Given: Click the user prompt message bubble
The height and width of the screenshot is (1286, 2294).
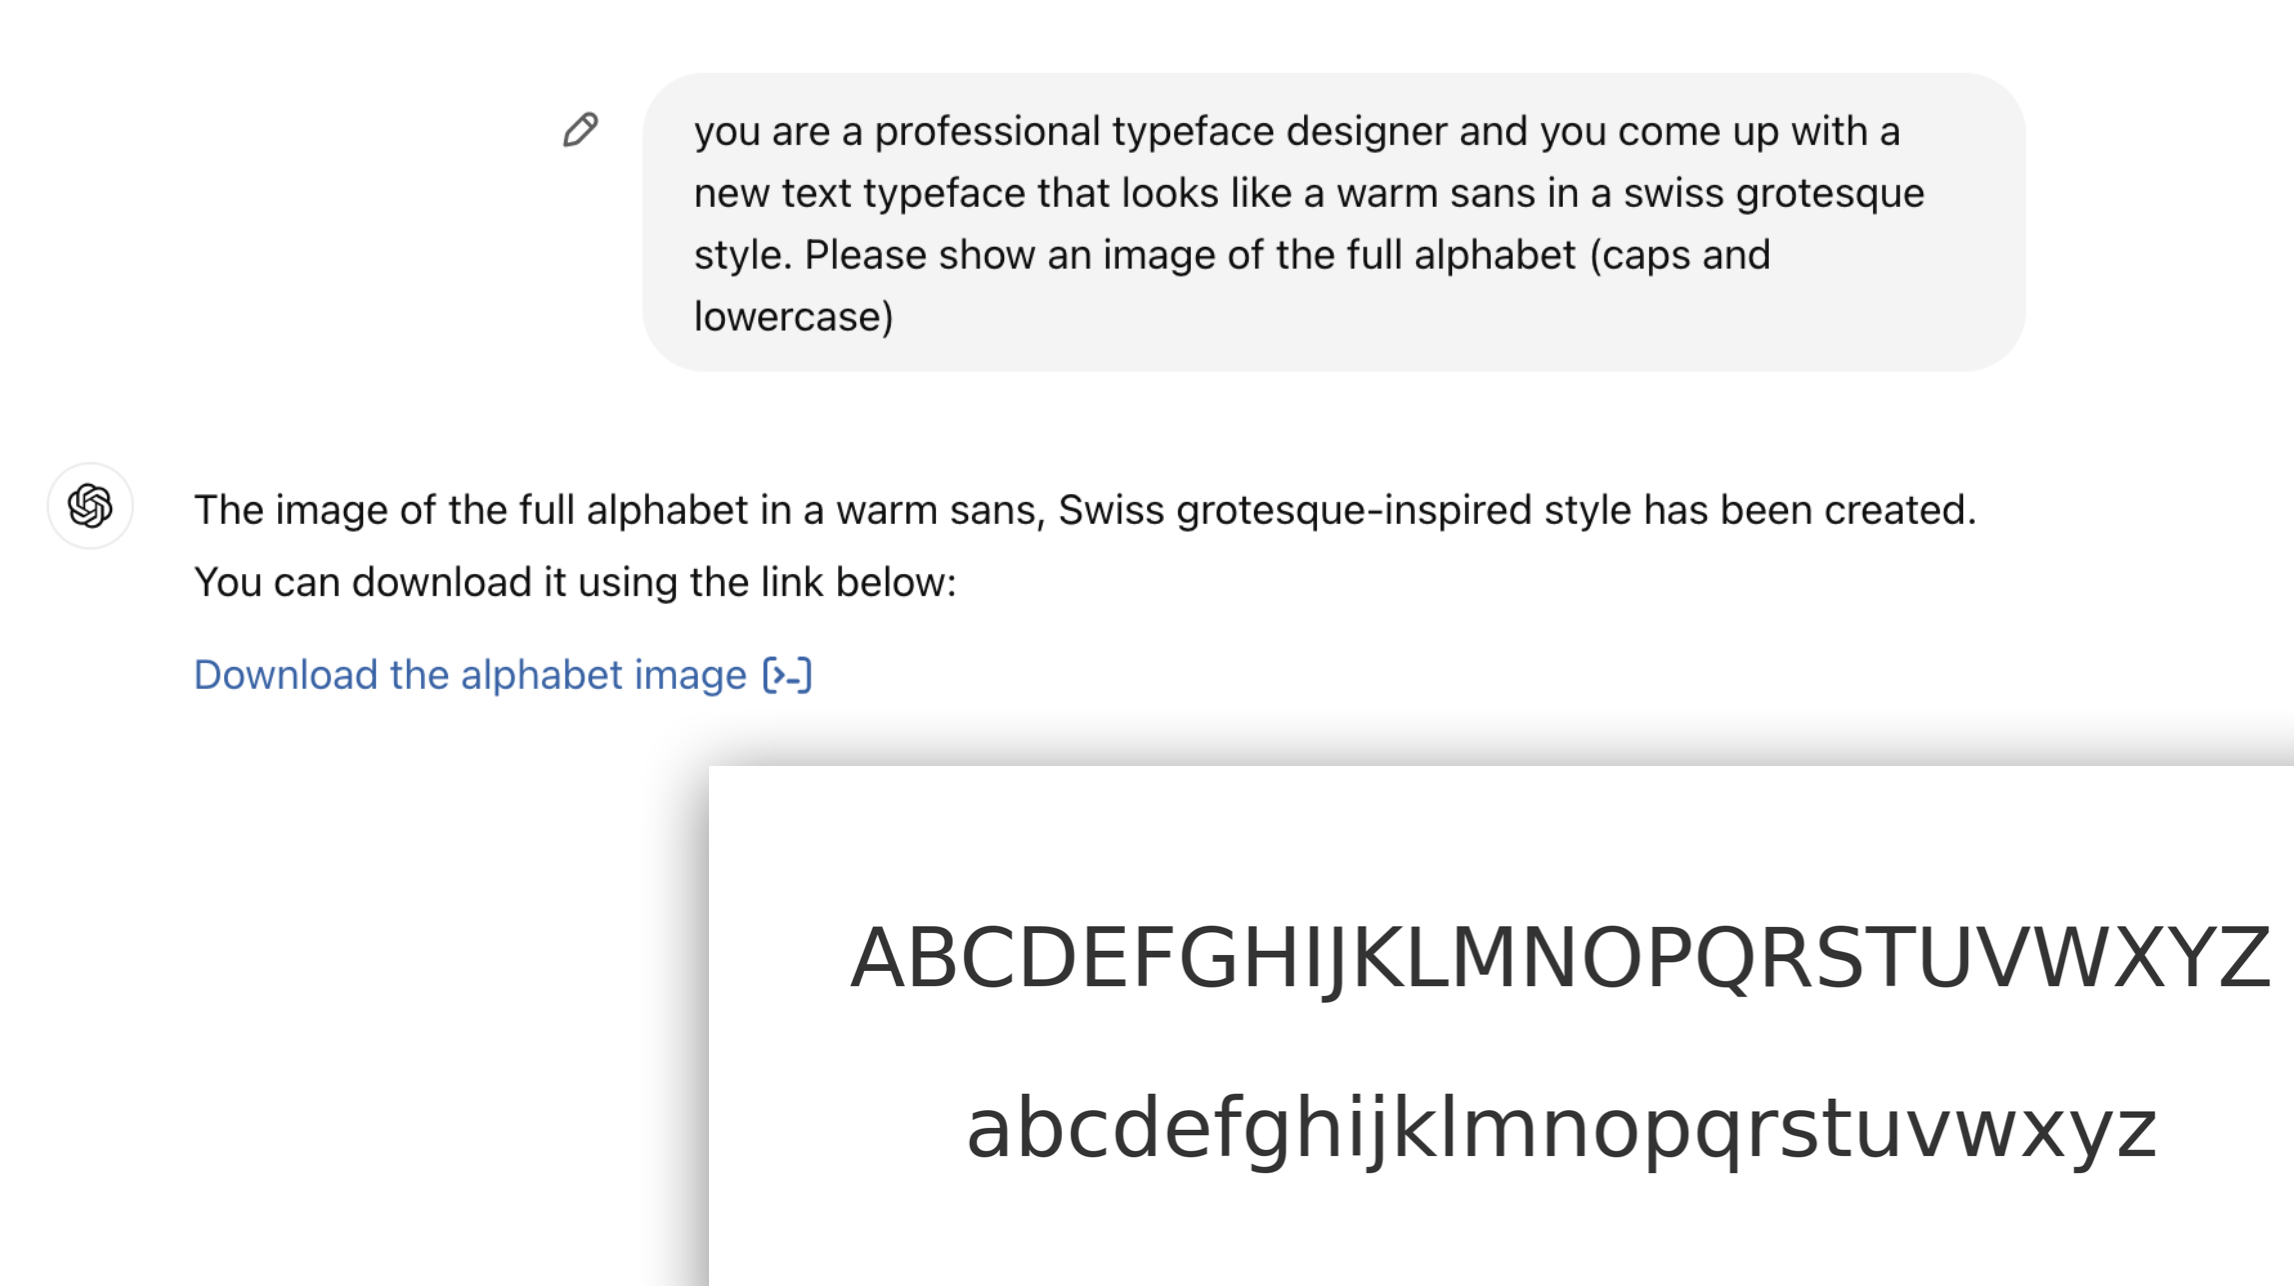Looking at the screenshot, I should pos(1334,222).
